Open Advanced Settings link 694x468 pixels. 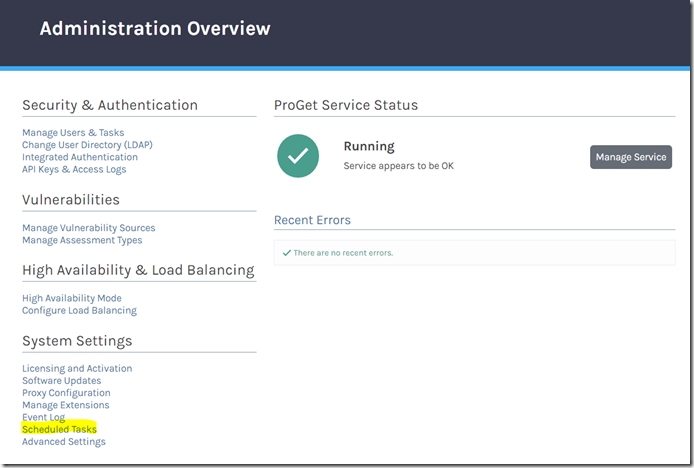(x=63, y=441)
